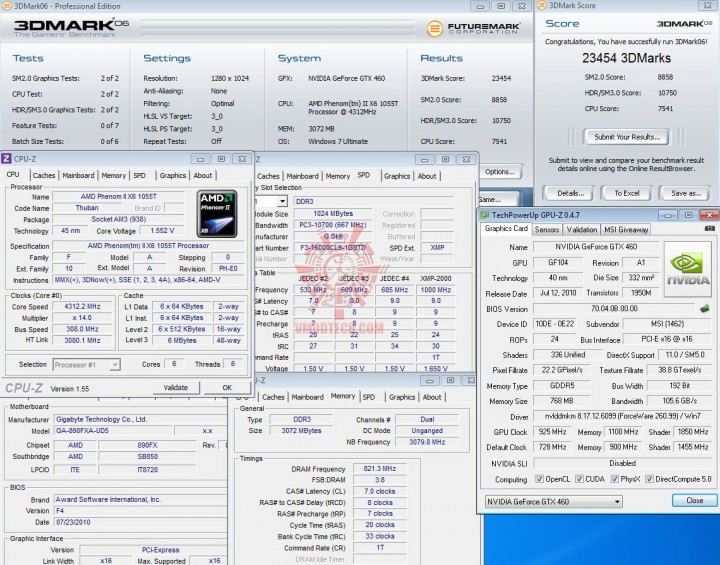Click the Validate button in CPU-Z
720x565 pixels.
click(x=175, y=387)
